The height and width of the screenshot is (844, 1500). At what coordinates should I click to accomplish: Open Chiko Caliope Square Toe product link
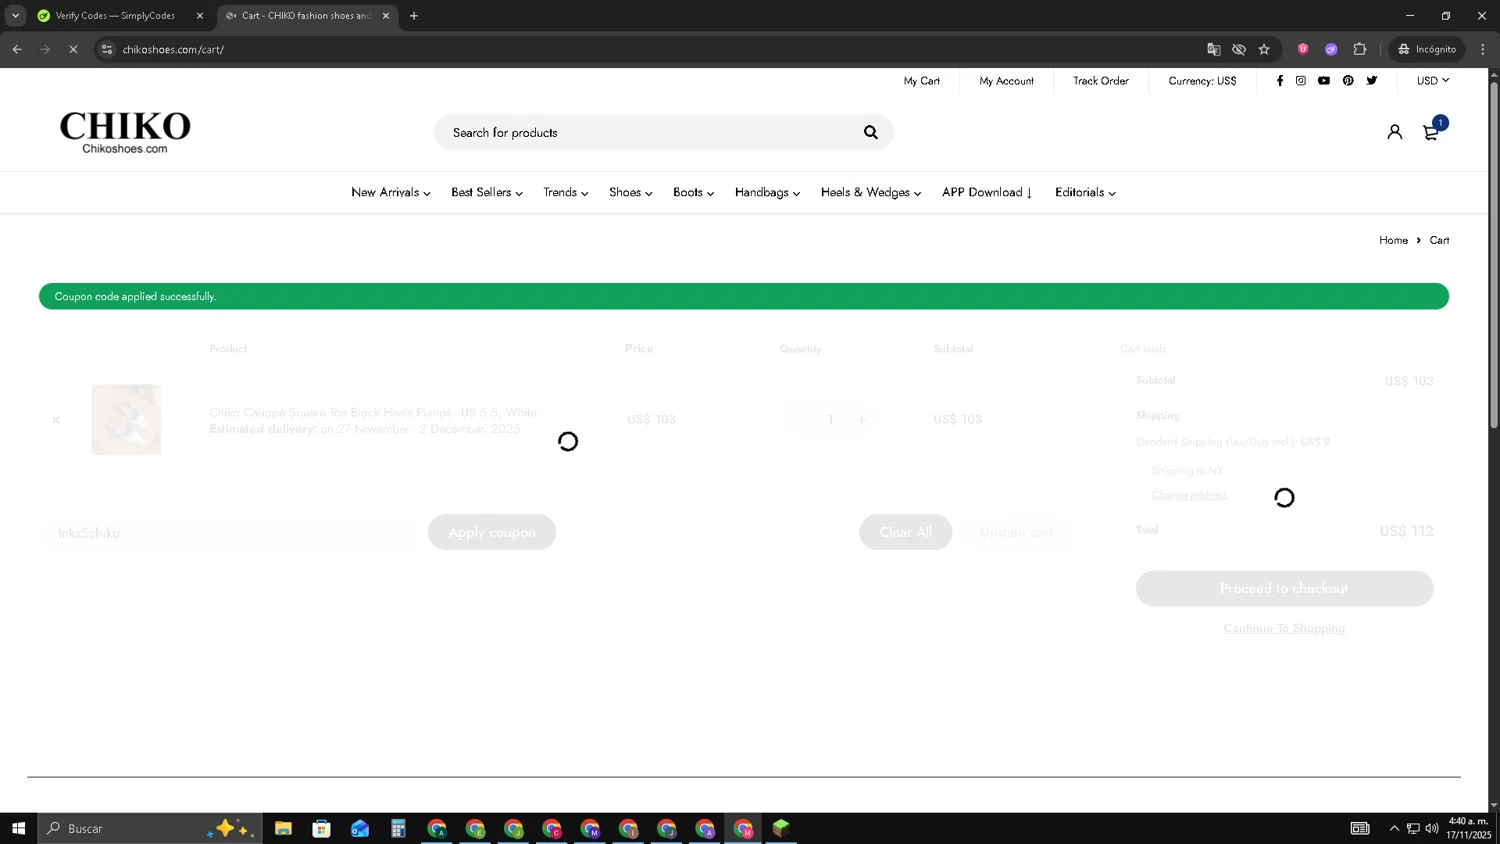point(373,412)
